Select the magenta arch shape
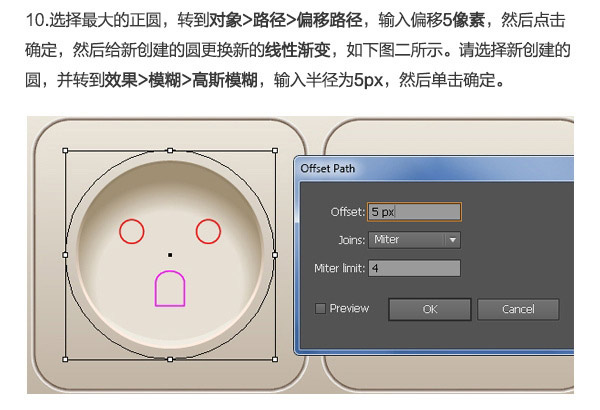600x410 pixels. pyautogui.click(x=170, y=289)
